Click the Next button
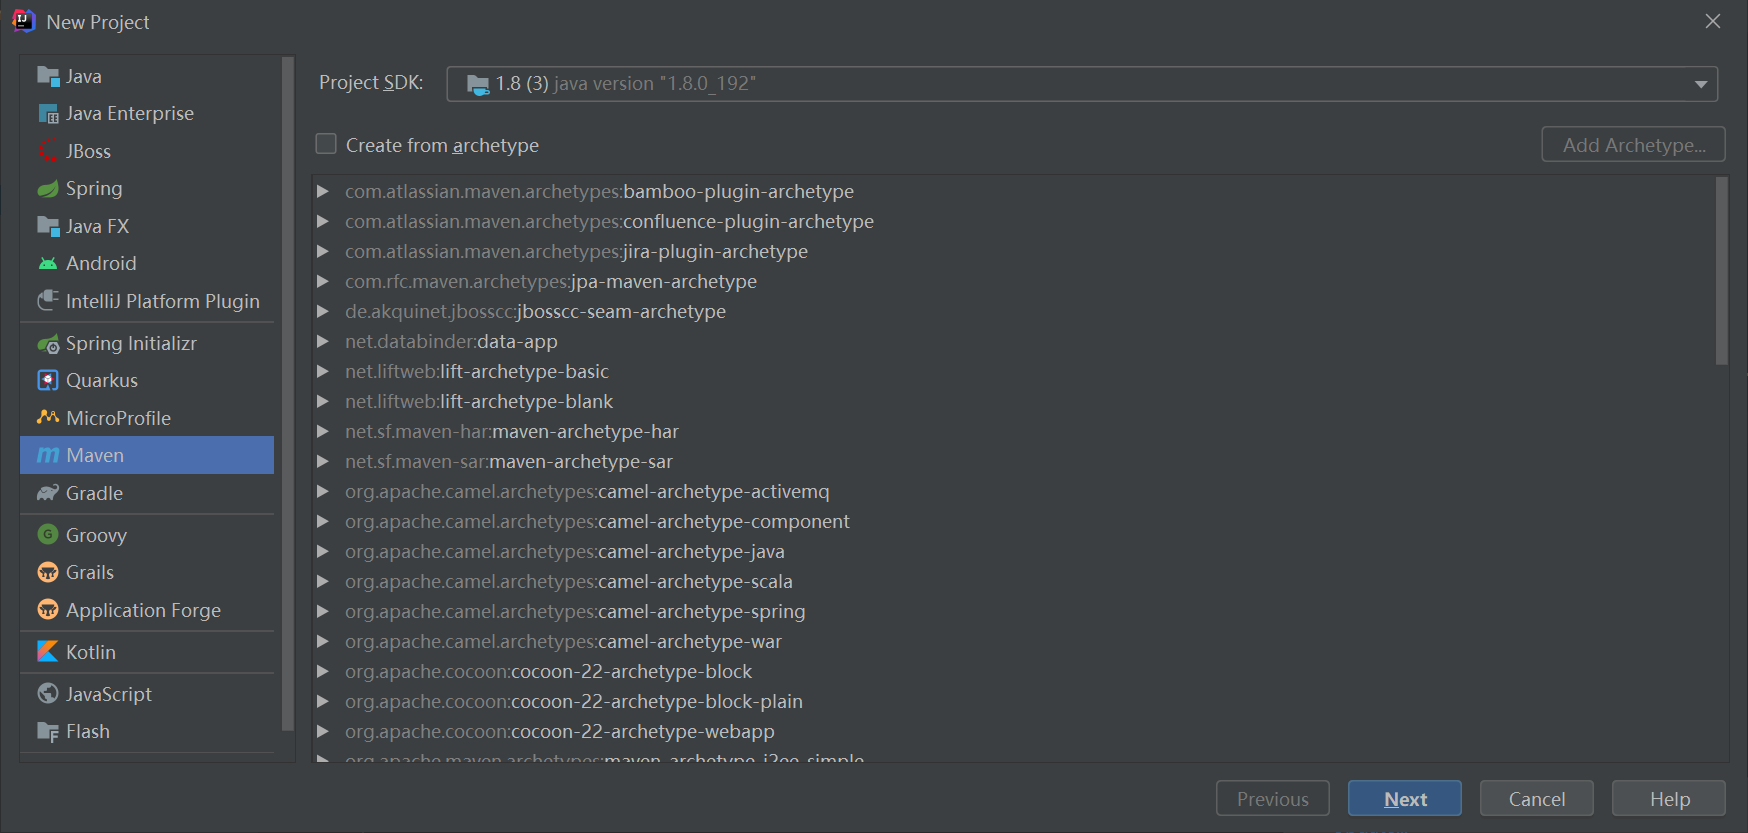The image size is (1748, 833). 1404,798
